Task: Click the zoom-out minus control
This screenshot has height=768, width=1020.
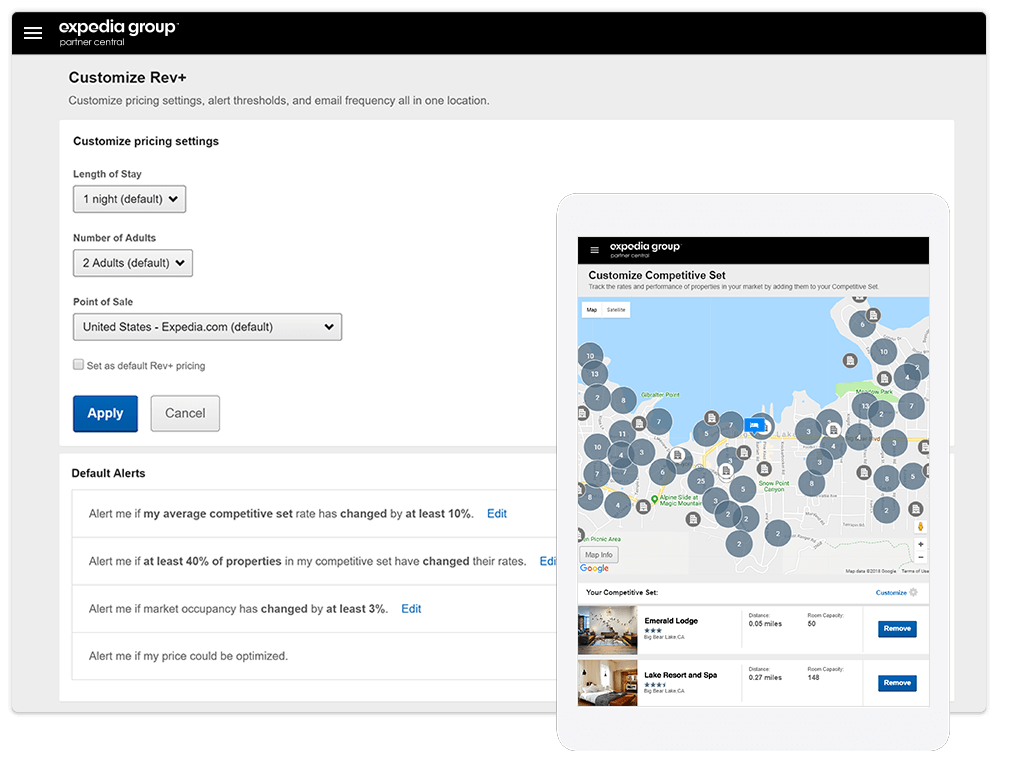Action: tap(920, 557)
